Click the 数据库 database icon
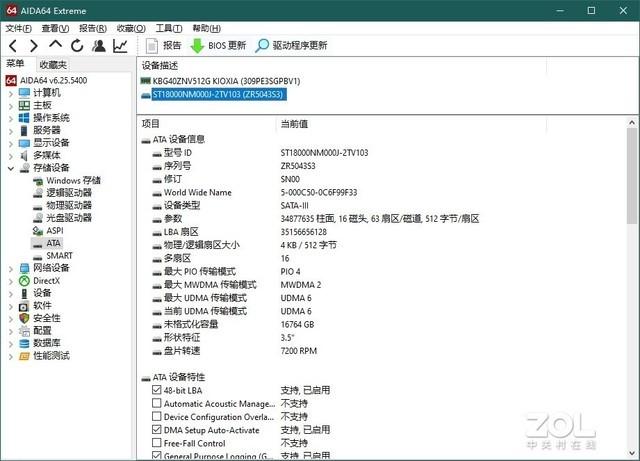Screen dimensions: 640x461 tap(24, 343)
